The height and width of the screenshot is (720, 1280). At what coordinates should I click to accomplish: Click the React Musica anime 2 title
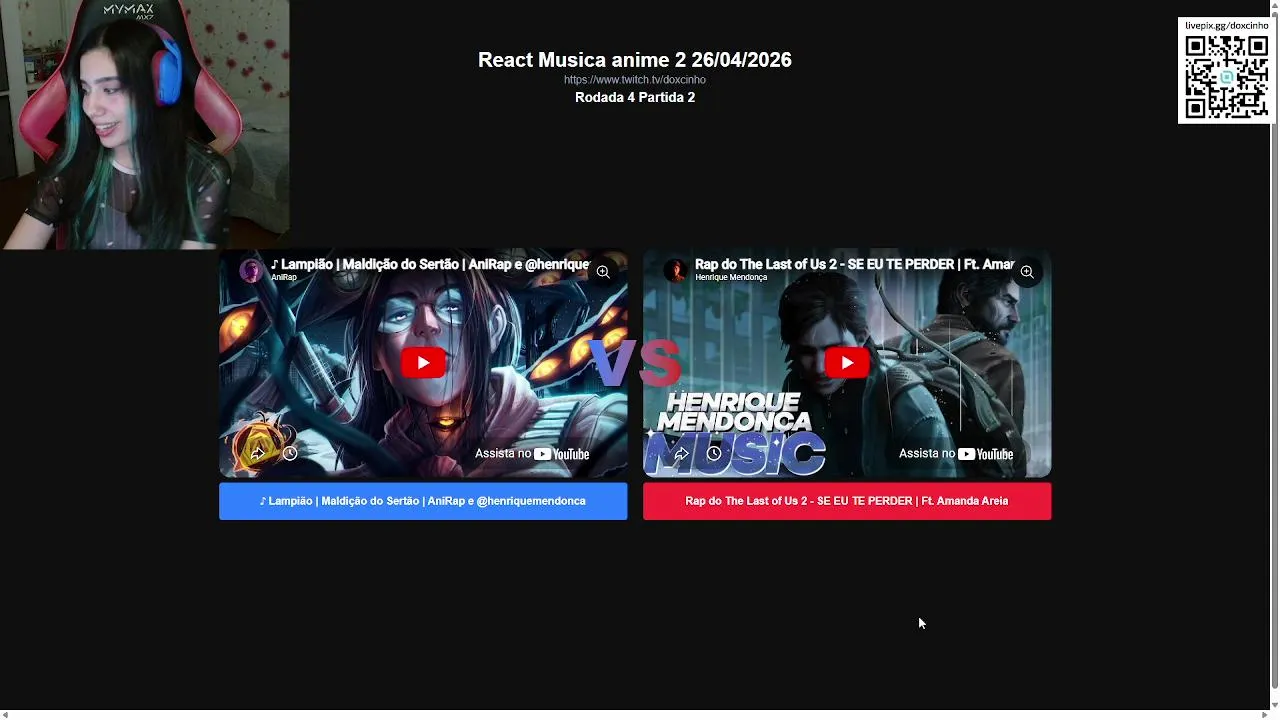tap(635, 60)
